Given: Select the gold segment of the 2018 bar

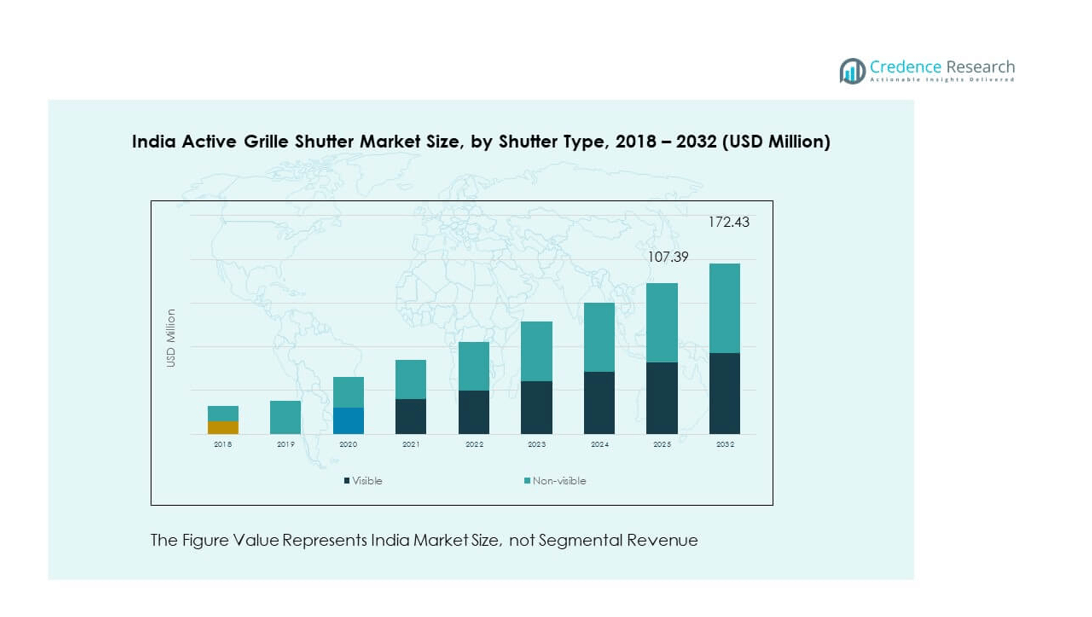Looking at the screenshot, I should click(223, 427).
